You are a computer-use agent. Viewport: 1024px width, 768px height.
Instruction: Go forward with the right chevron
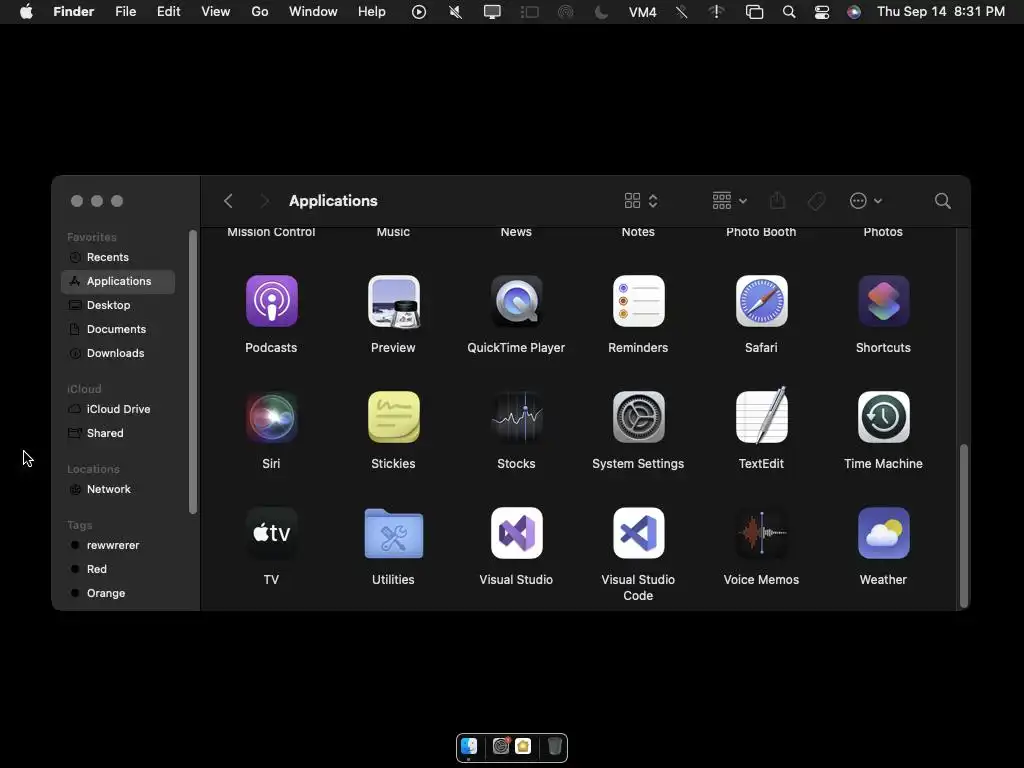point(264,201)
